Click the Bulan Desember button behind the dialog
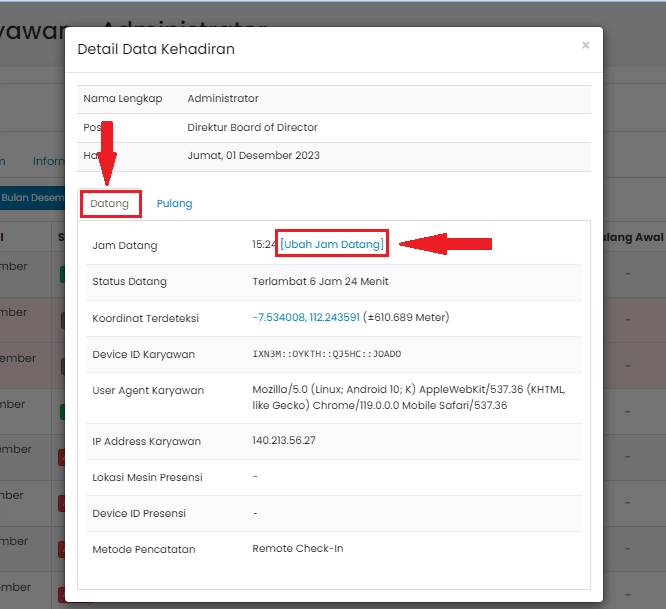 (x=32, y=198)
